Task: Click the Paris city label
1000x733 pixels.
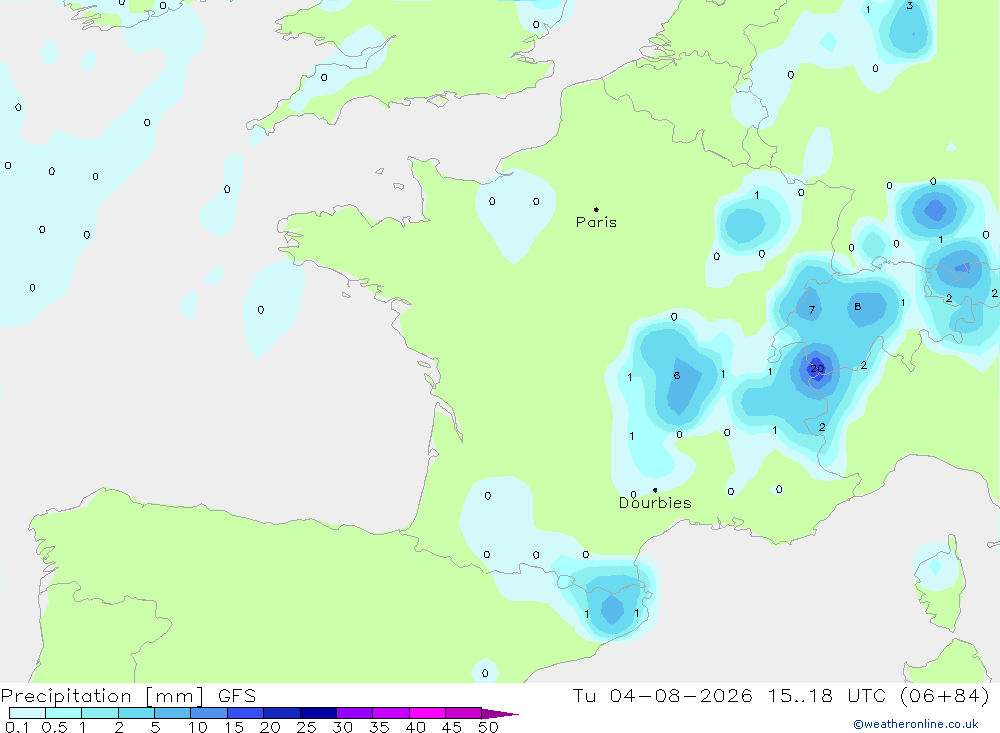Action: (596, 222)
